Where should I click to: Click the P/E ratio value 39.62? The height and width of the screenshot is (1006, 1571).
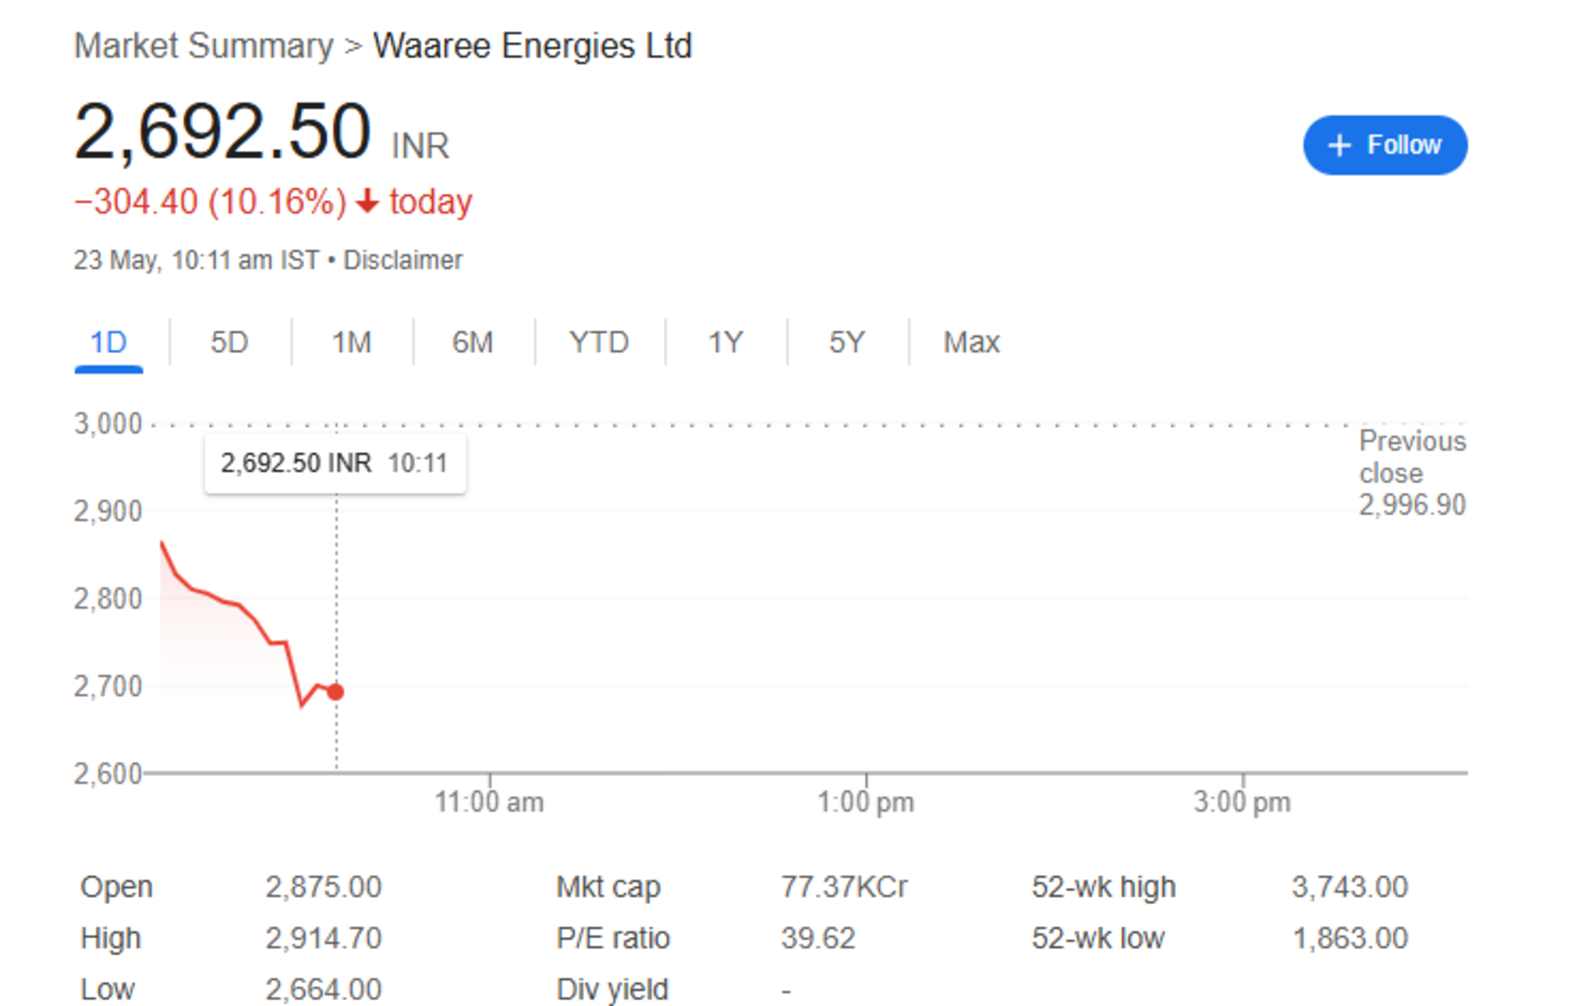819,938
